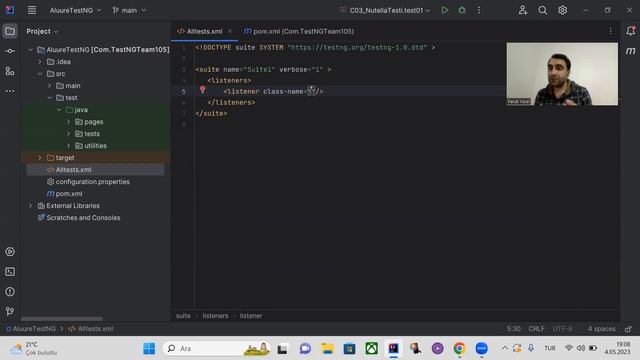
Task: Open TUR keyboard language switcher
Action: [549, 348]
